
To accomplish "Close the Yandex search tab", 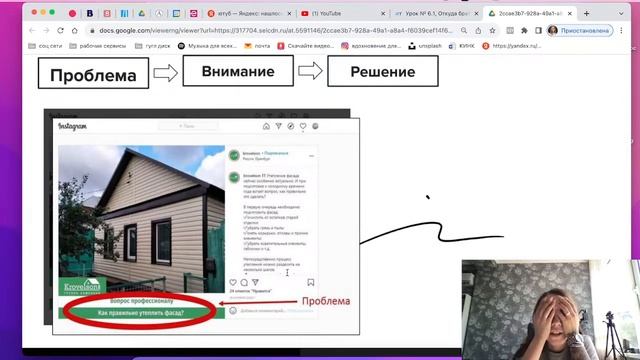I will point(289,13).
